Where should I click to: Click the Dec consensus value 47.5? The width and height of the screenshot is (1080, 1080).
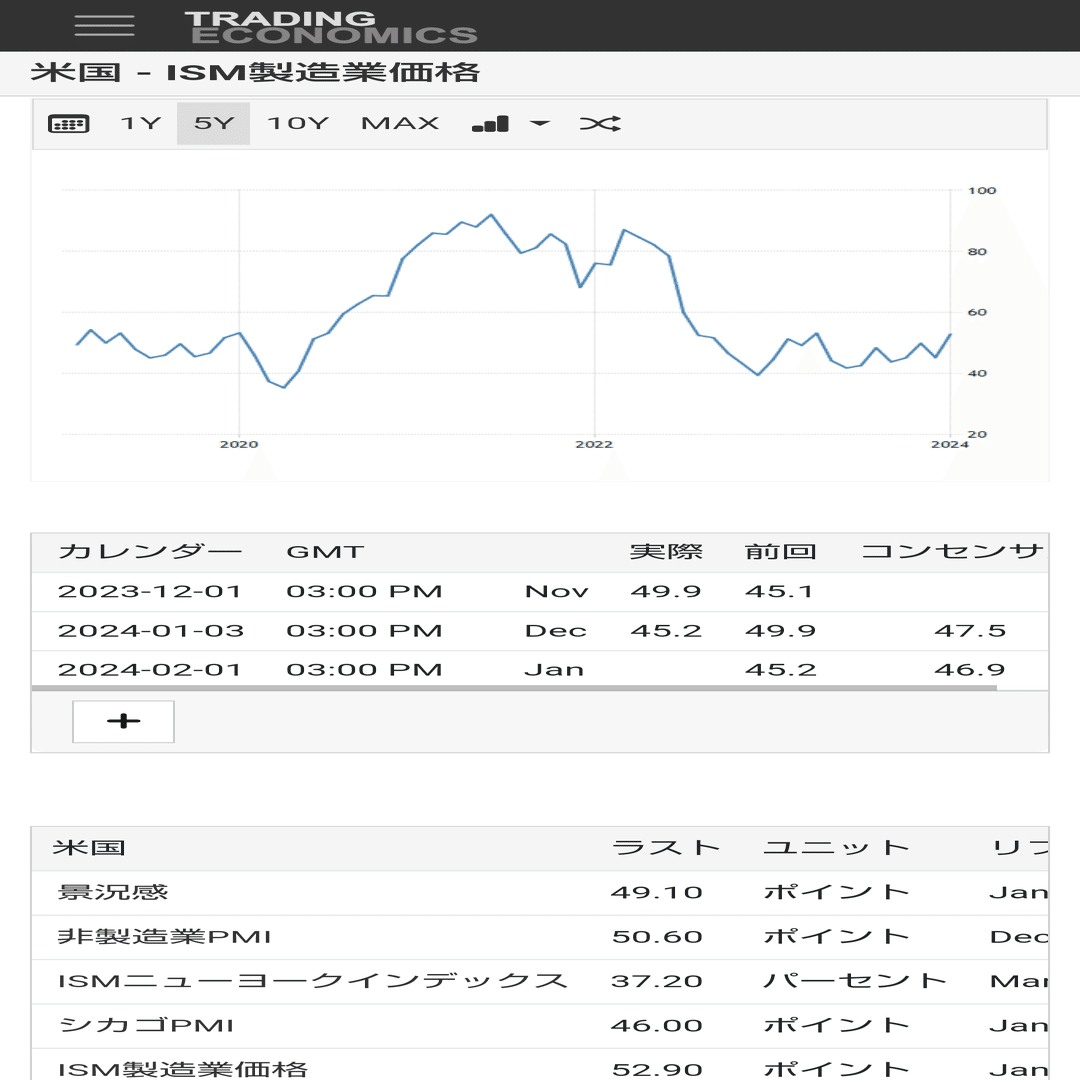(970, 630)
